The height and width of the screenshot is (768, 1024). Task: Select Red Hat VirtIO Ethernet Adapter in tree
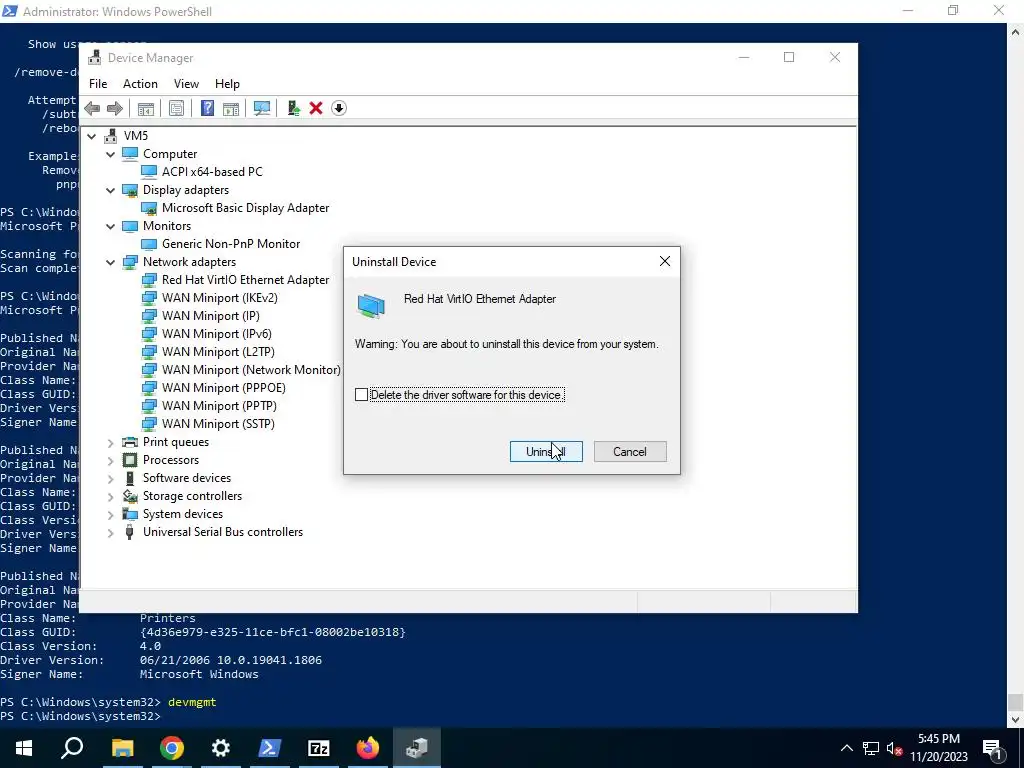246,280
